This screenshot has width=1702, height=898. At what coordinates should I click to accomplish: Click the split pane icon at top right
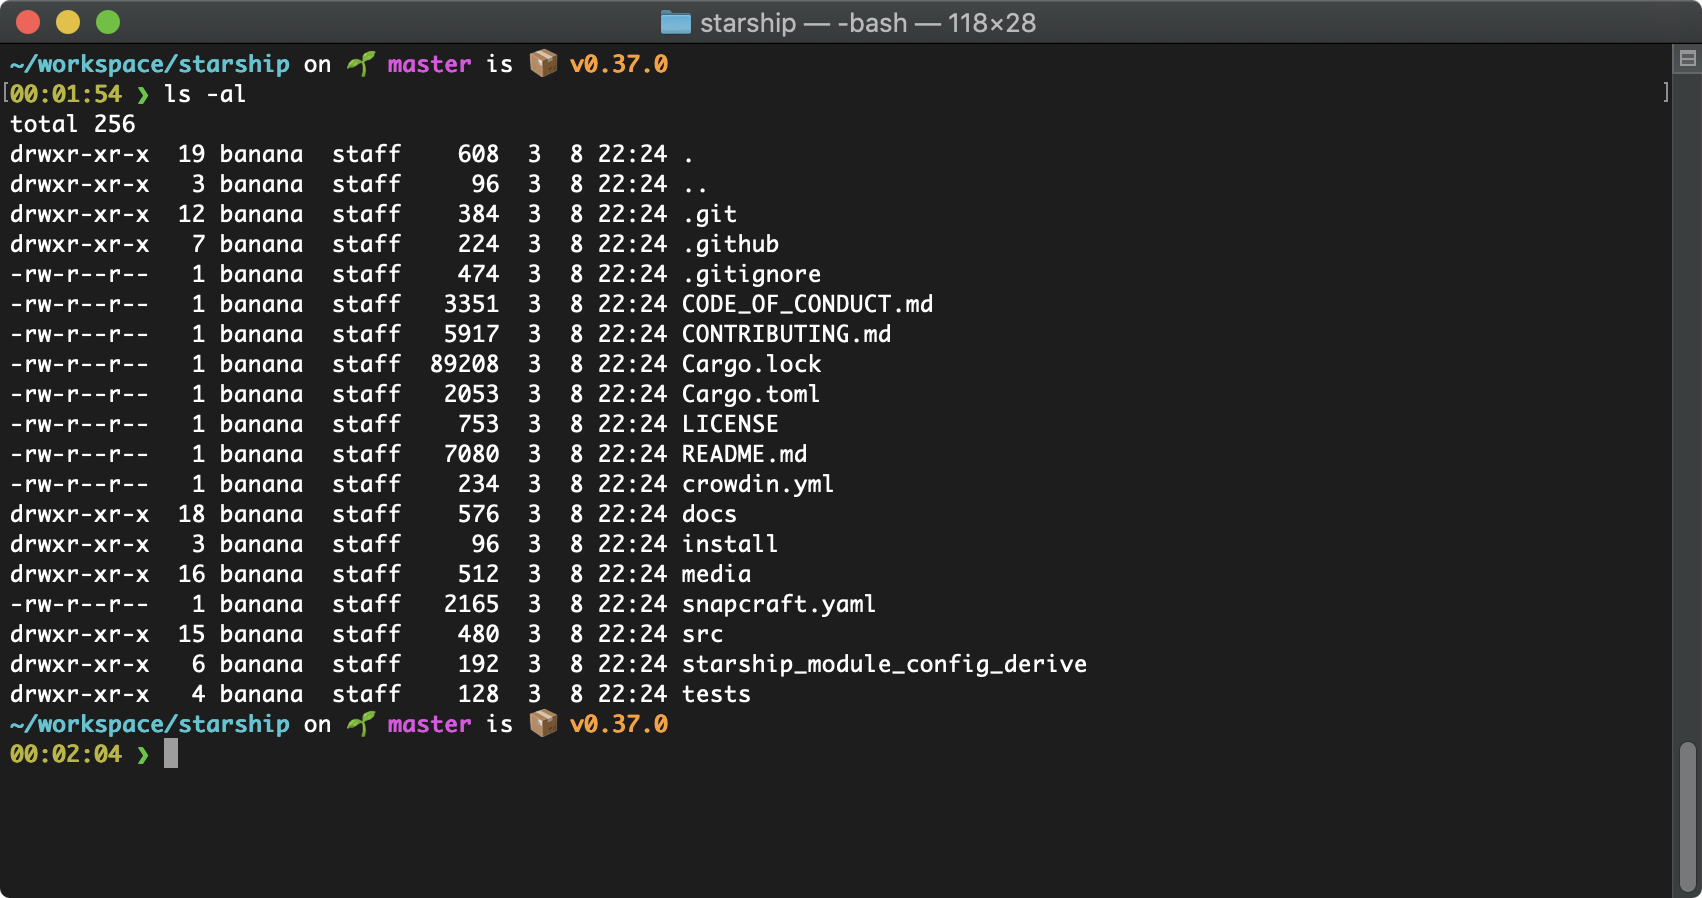point(1688,59)
